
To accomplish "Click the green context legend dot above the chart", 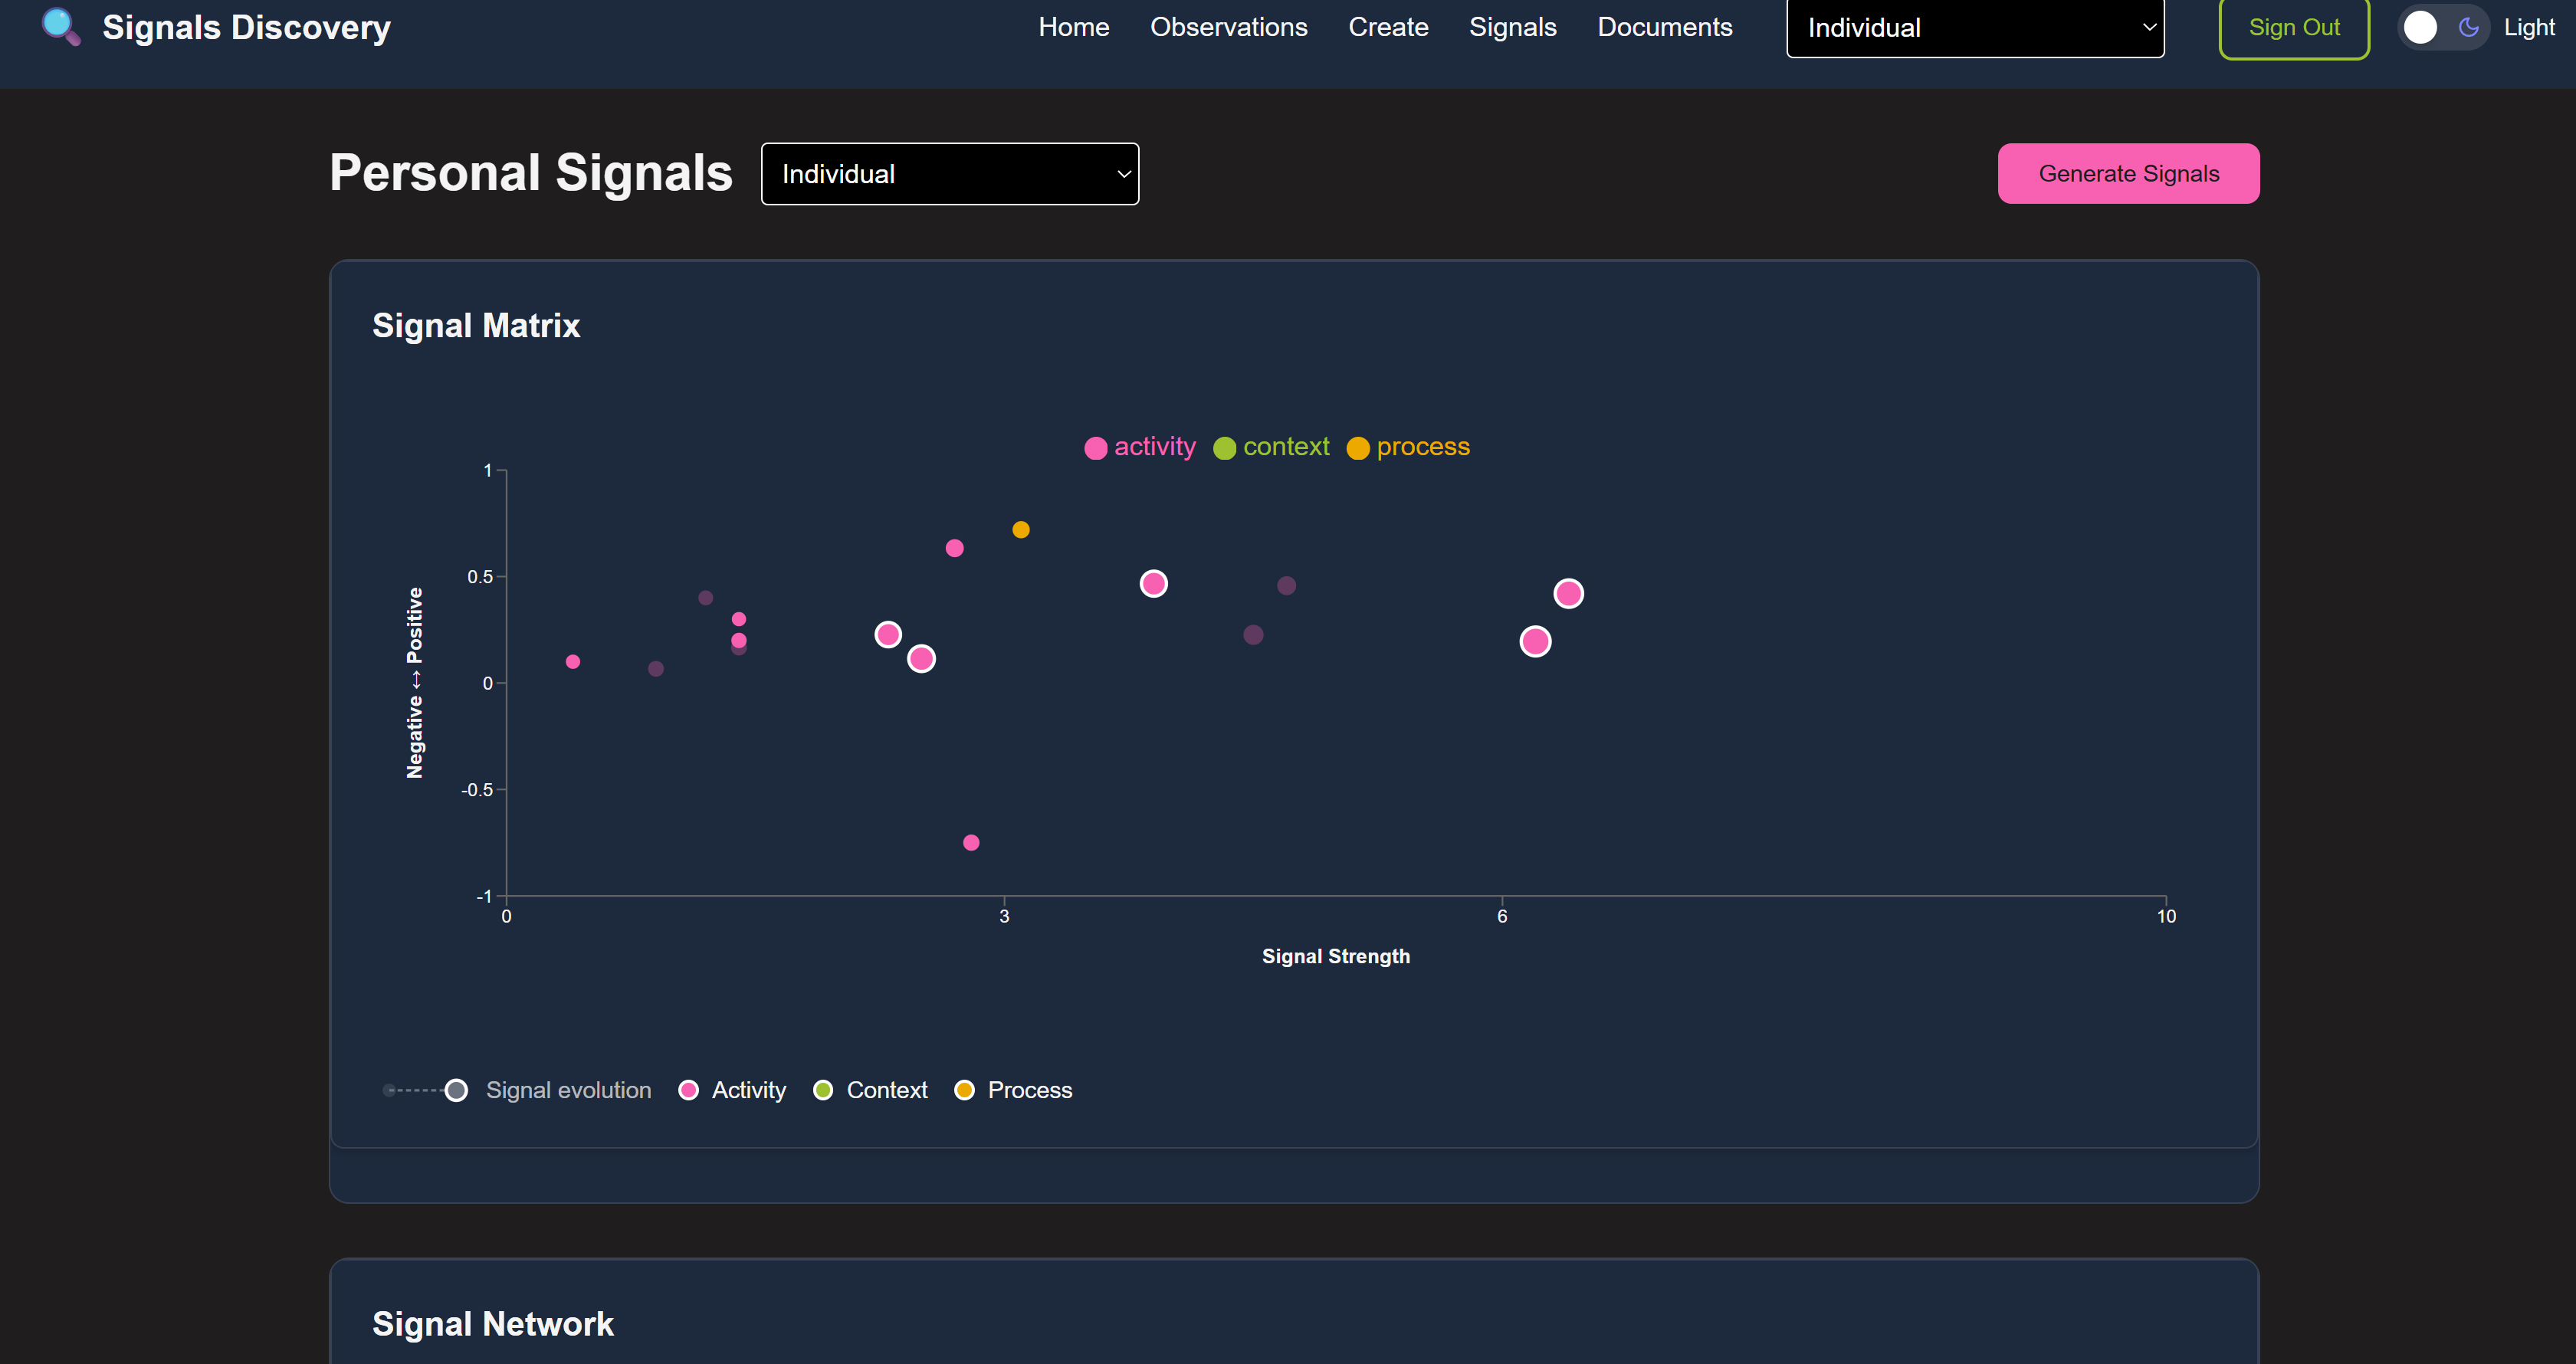I will pyautogui.click(x=1224, y=448).
